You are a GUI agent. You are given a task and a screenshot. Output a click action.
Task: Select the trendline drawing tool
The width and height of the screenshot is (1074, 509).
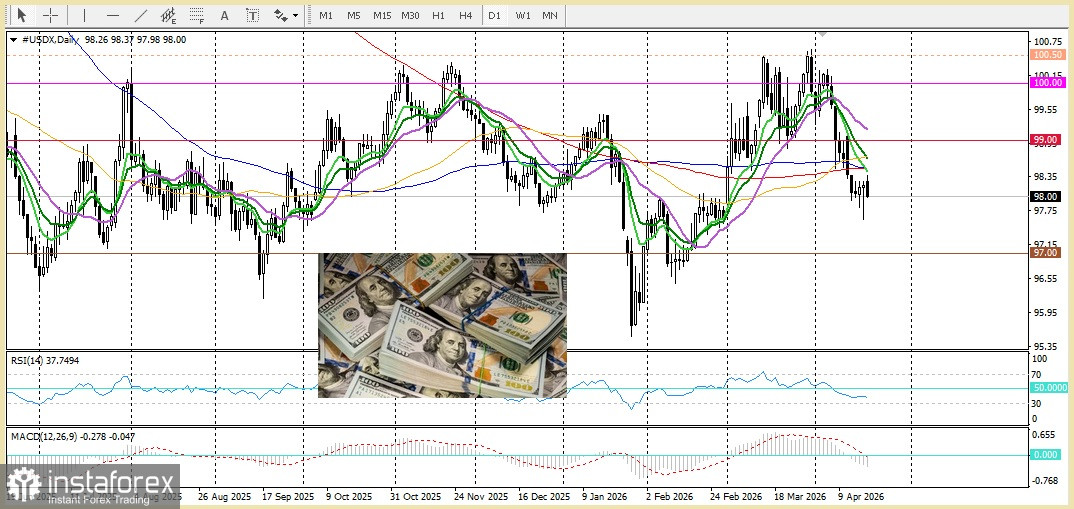(x=141, y=16)
